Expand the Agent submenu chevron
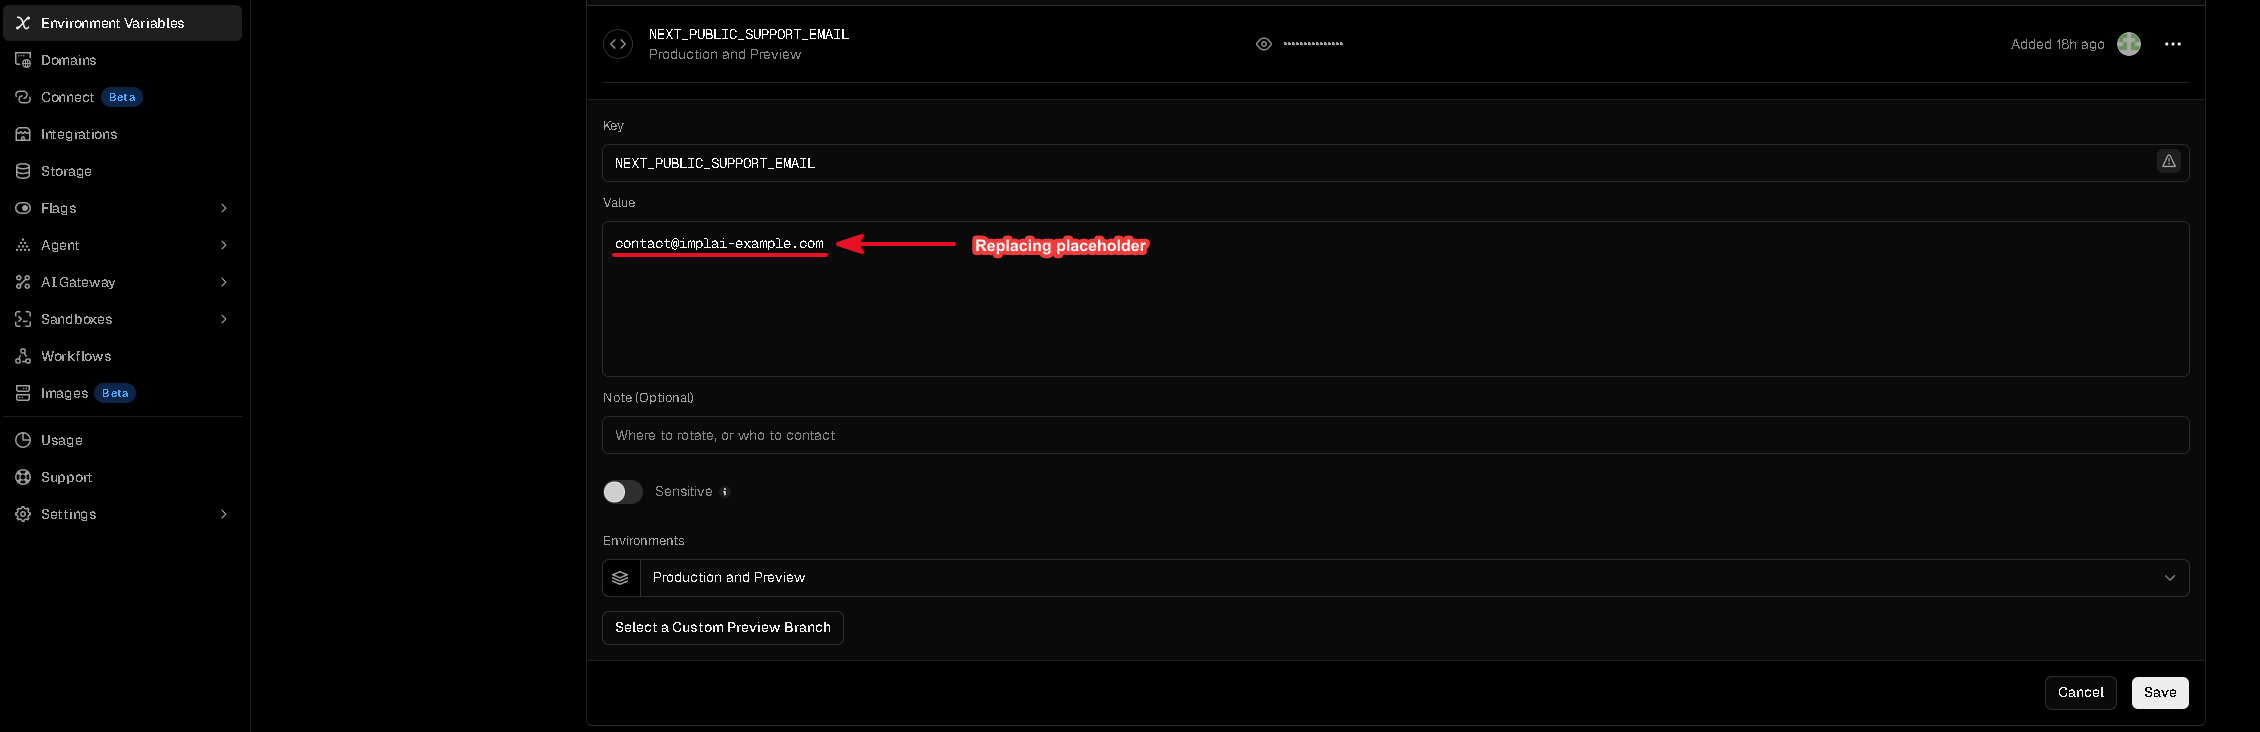The height and width of the screenshot is (732, 2260). 224,245
